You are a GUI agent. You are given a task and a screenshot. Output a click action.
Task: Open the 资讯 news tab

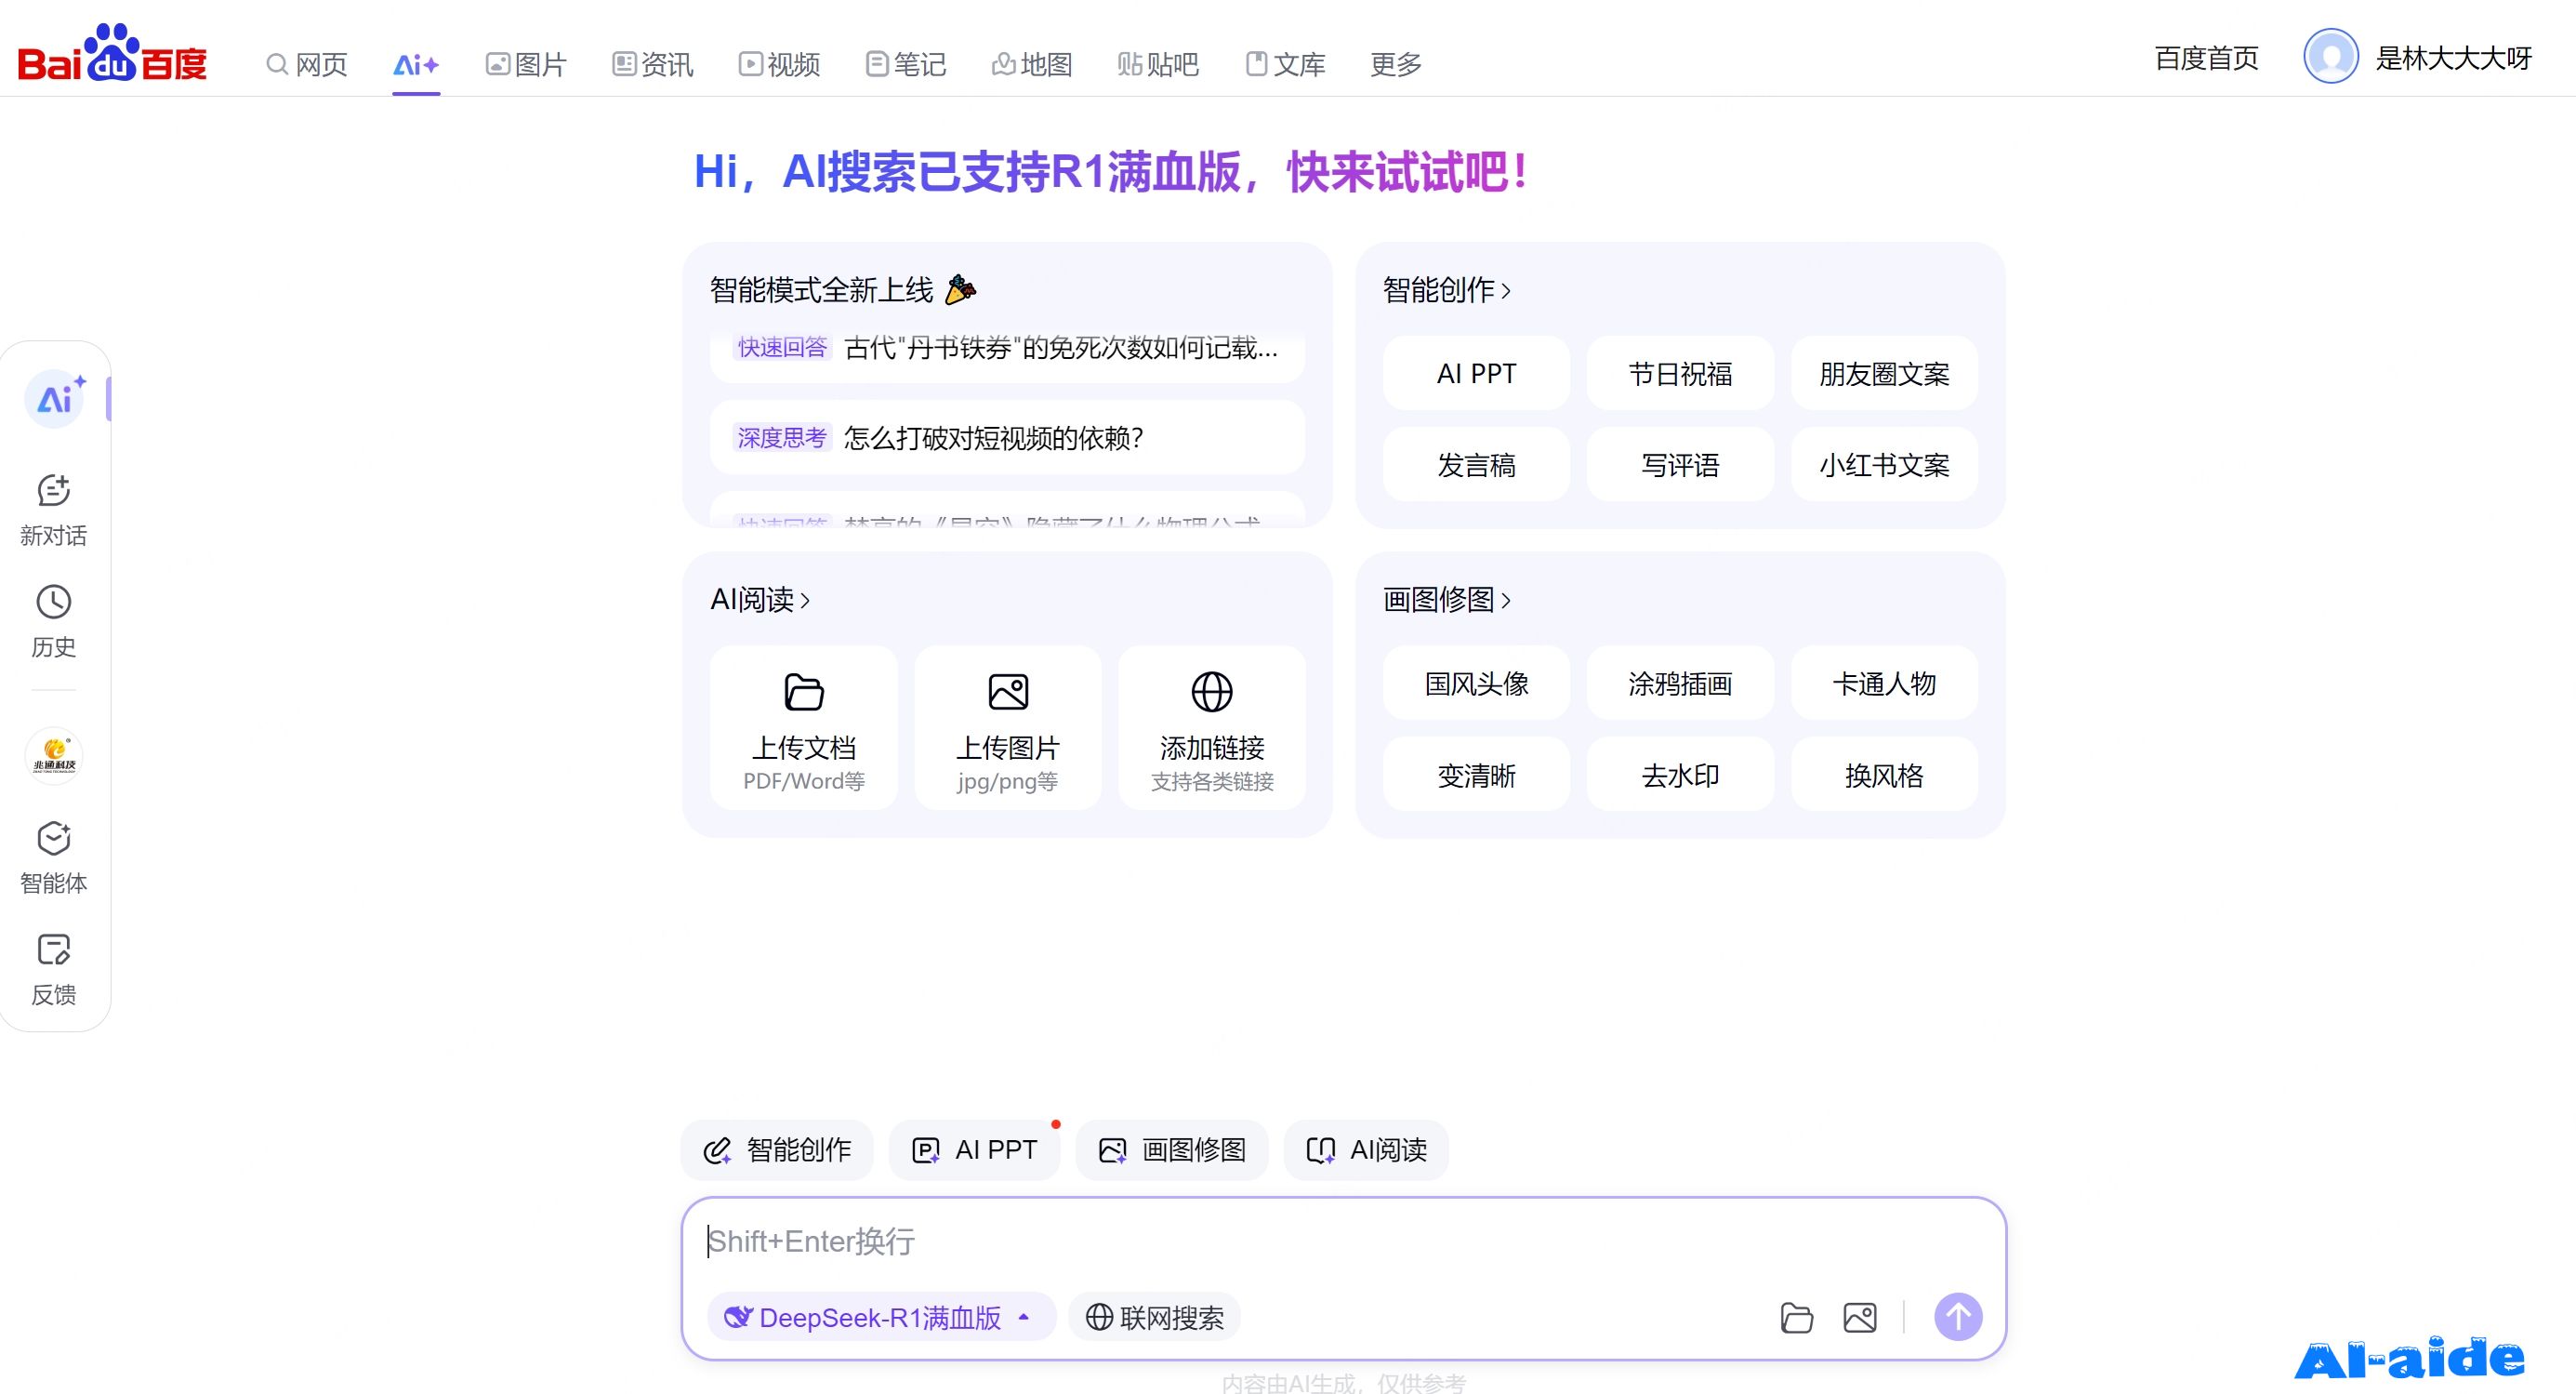pos(652,65)
